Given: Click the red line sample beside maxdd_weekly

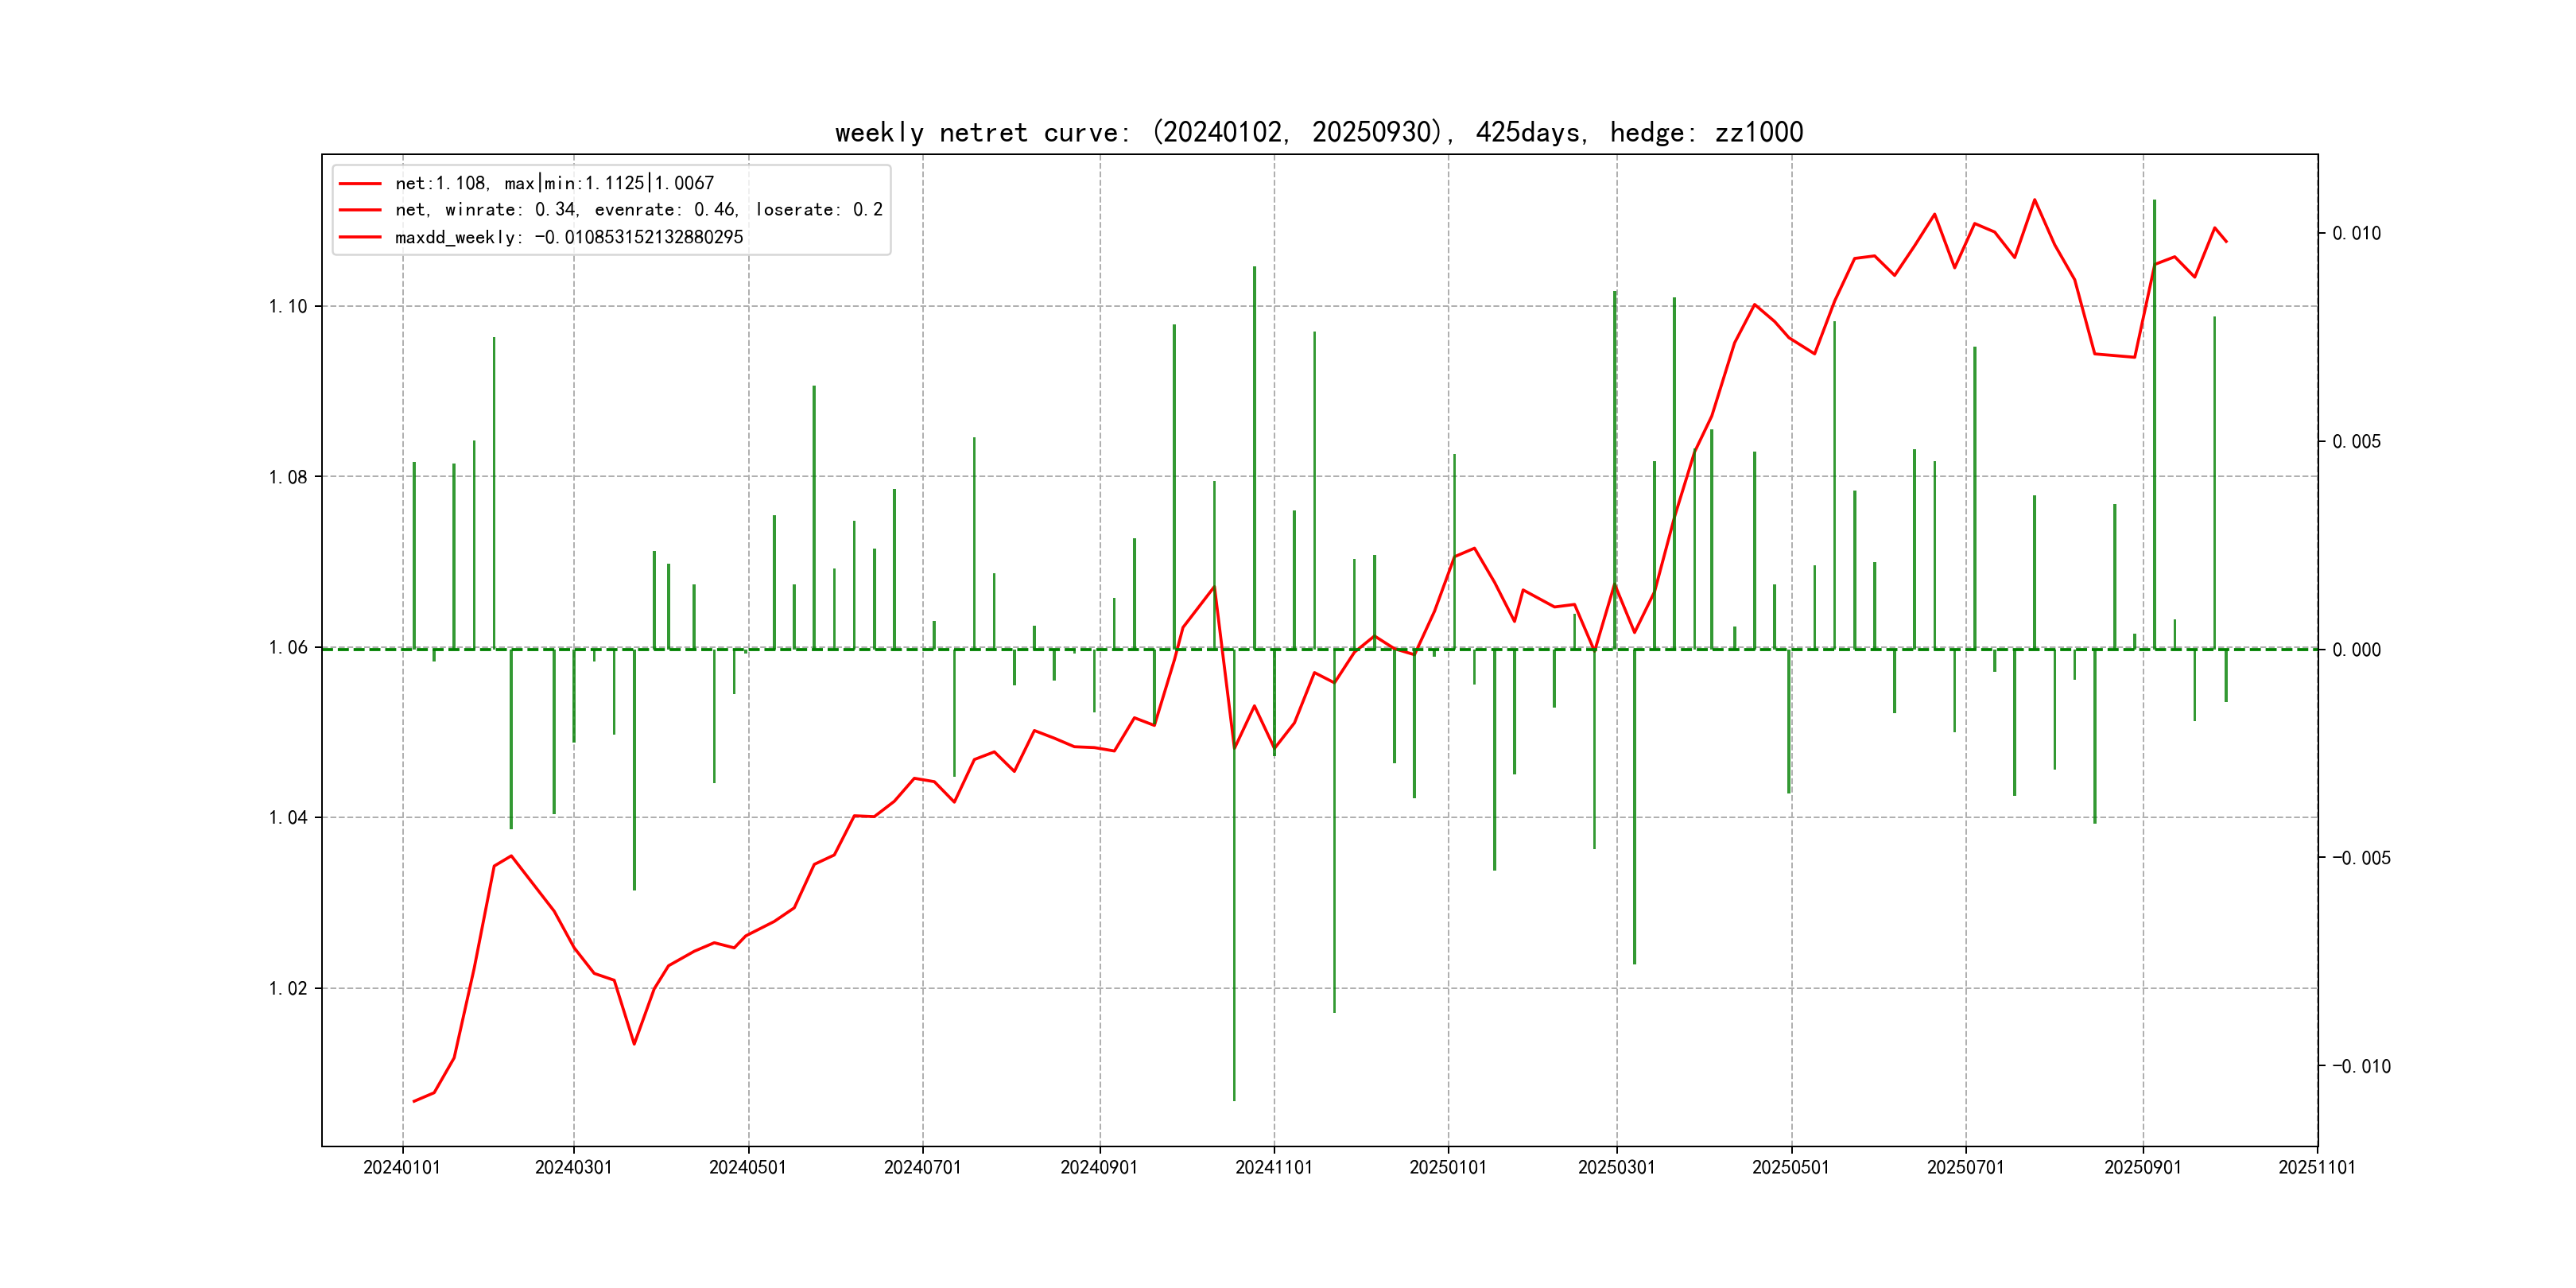Looking at the screenshot, I should tap(360, 237).
